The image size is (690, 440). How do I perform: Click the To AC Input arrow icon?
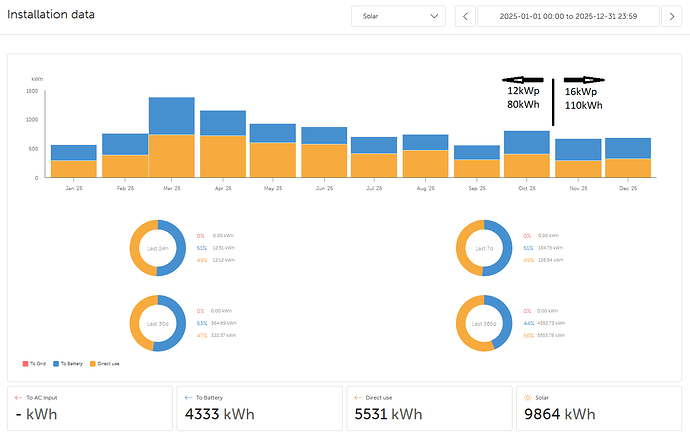(18, 397)
